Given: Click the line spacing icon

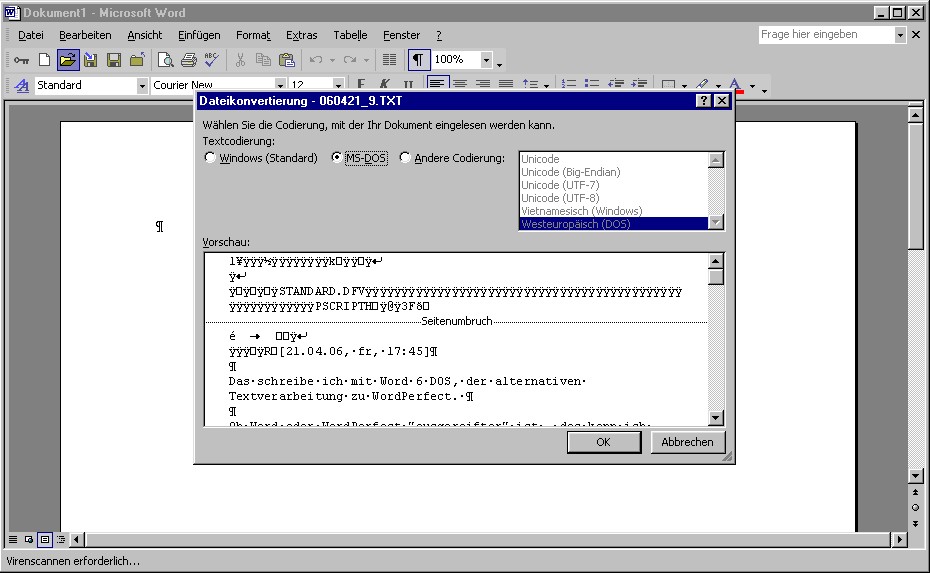Looking at the screenshot, I should click(530, 84).
